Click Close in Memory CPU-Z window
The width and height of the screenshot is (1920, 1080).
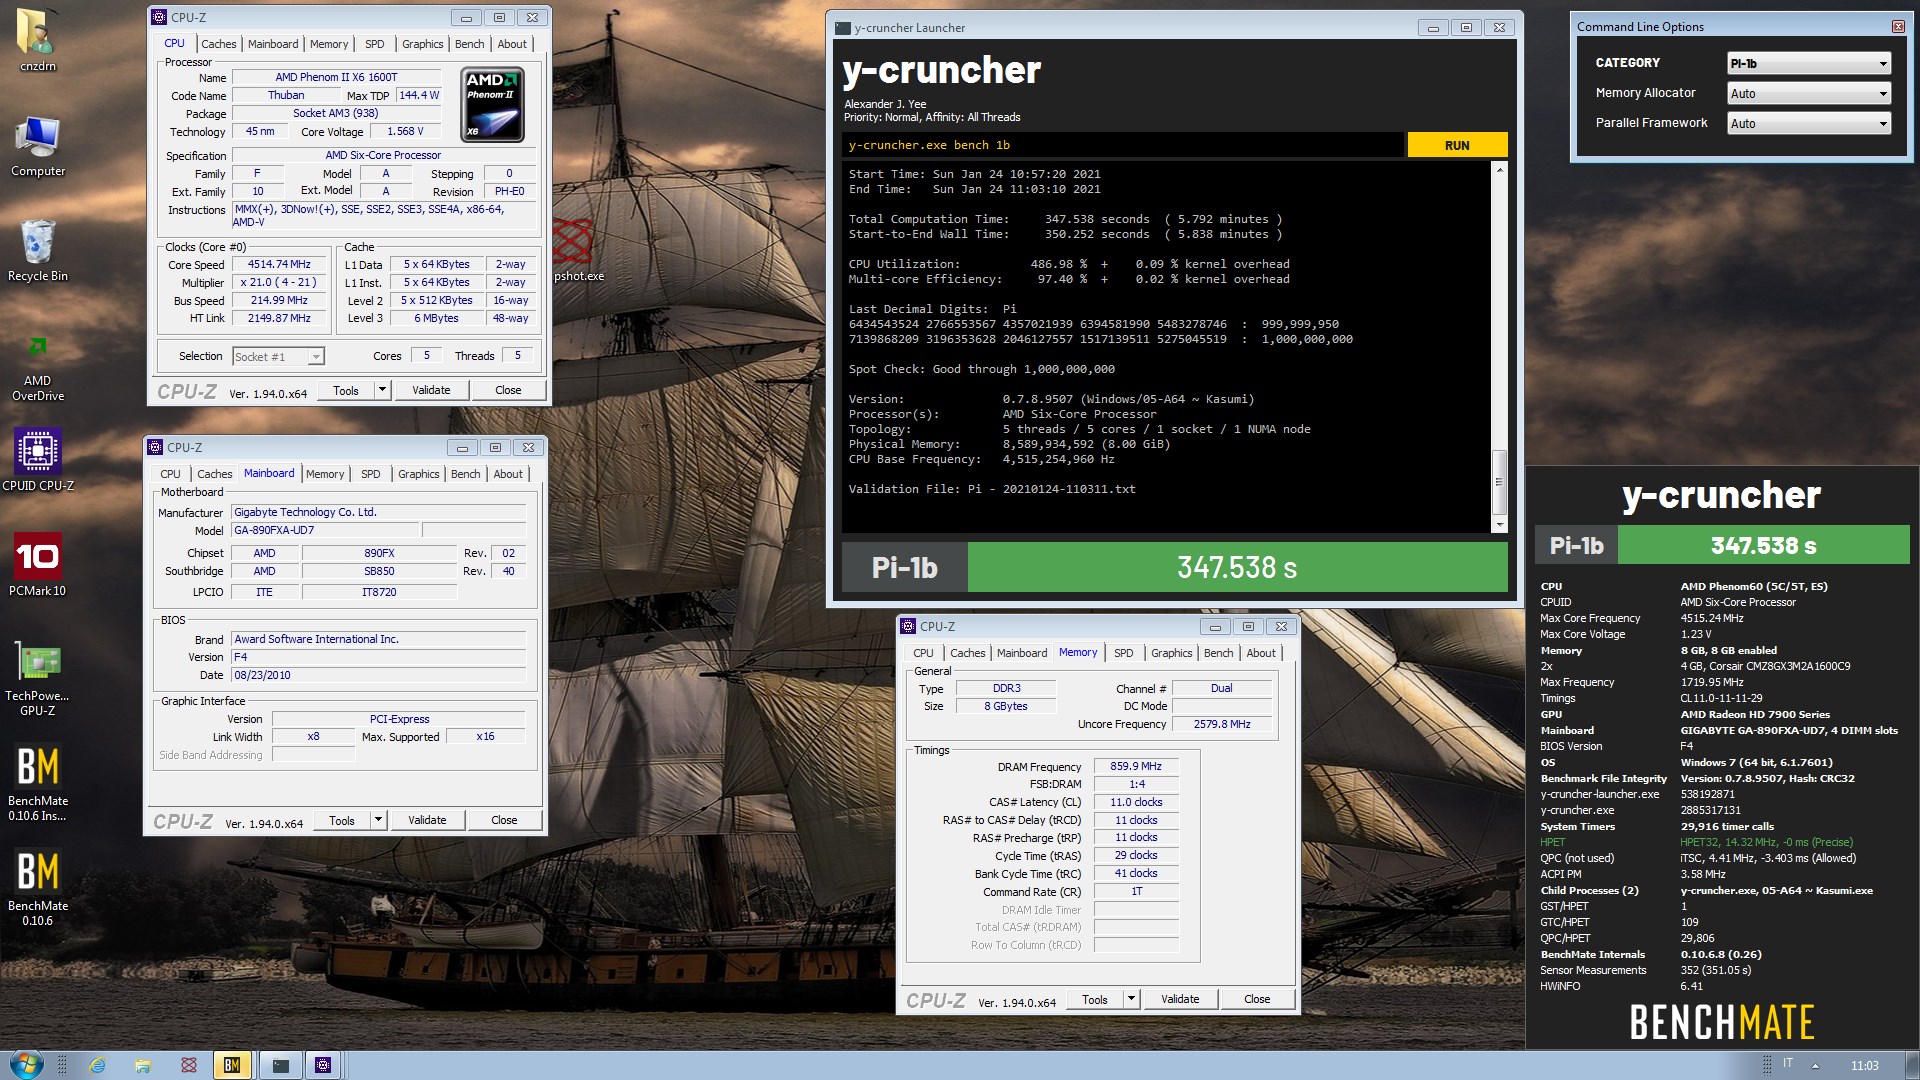pyautogui.click(x=1257, y=999)
